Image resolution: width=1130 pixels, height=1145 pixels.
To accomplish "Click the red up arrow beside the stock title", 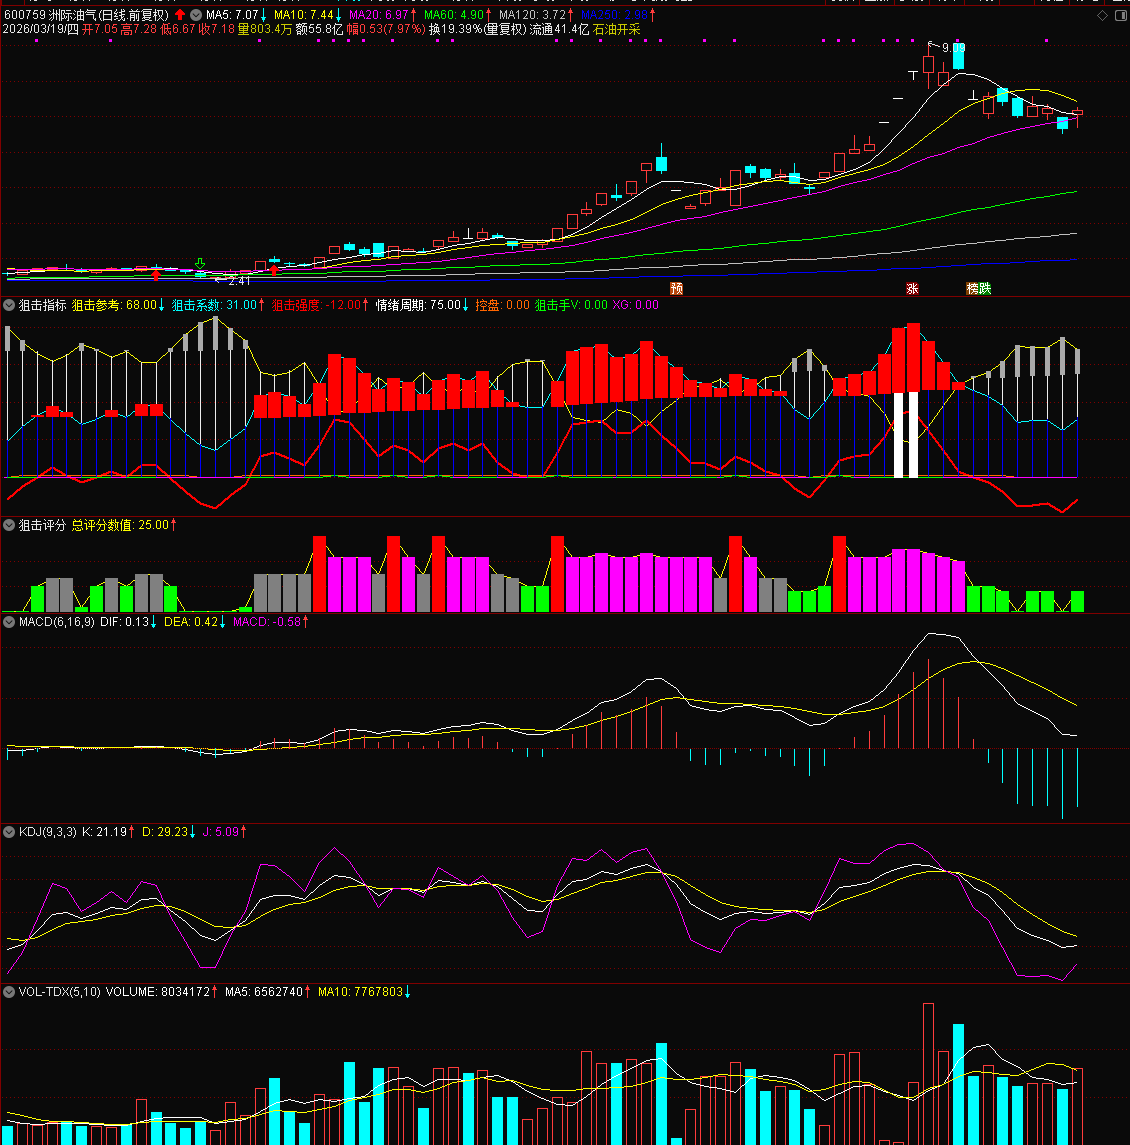I will pos(180,15).
